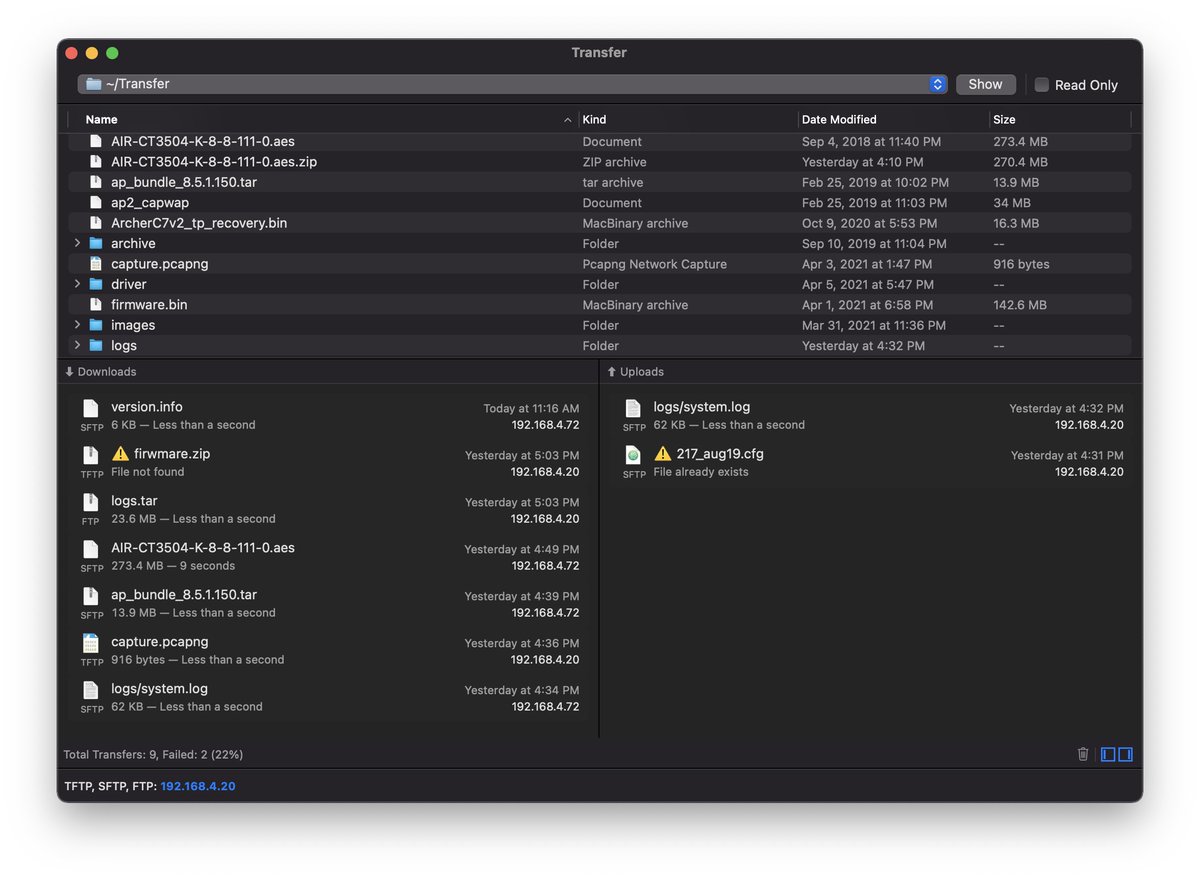Click the archive folder icon
Image resolution: width=1200 pixels, height=878 pixels.
[x=96, y=243]
